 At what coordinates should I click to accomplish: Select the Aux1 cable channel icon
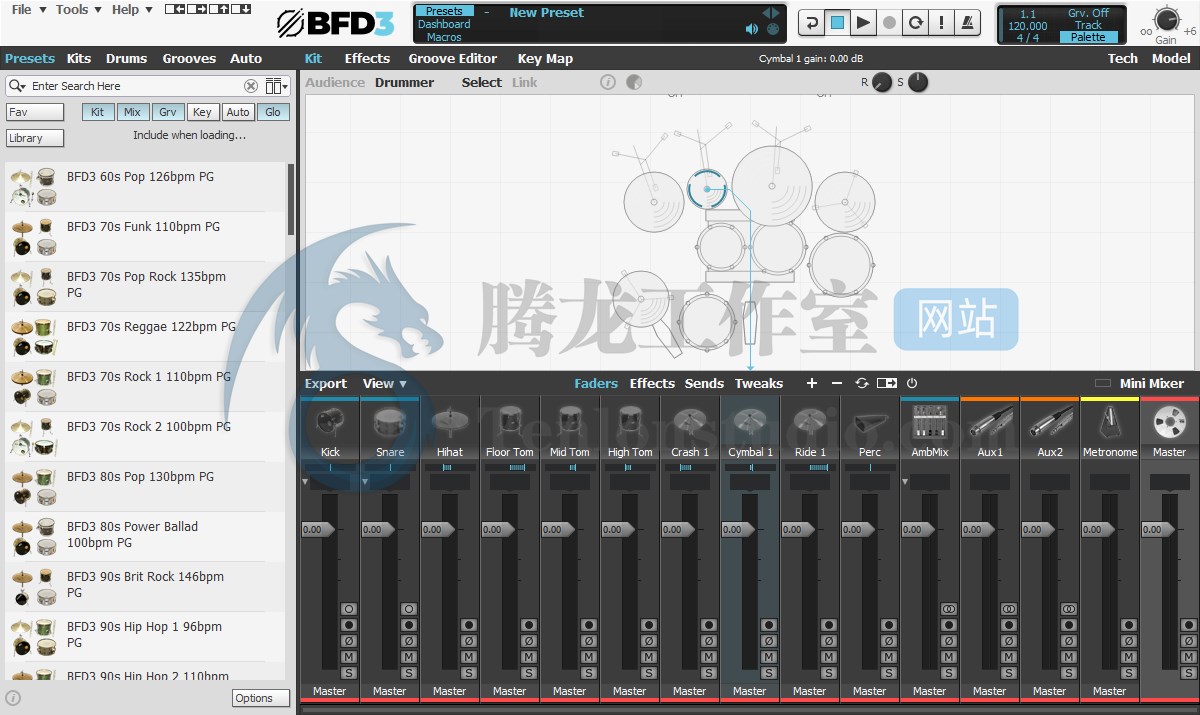point(990,423)
